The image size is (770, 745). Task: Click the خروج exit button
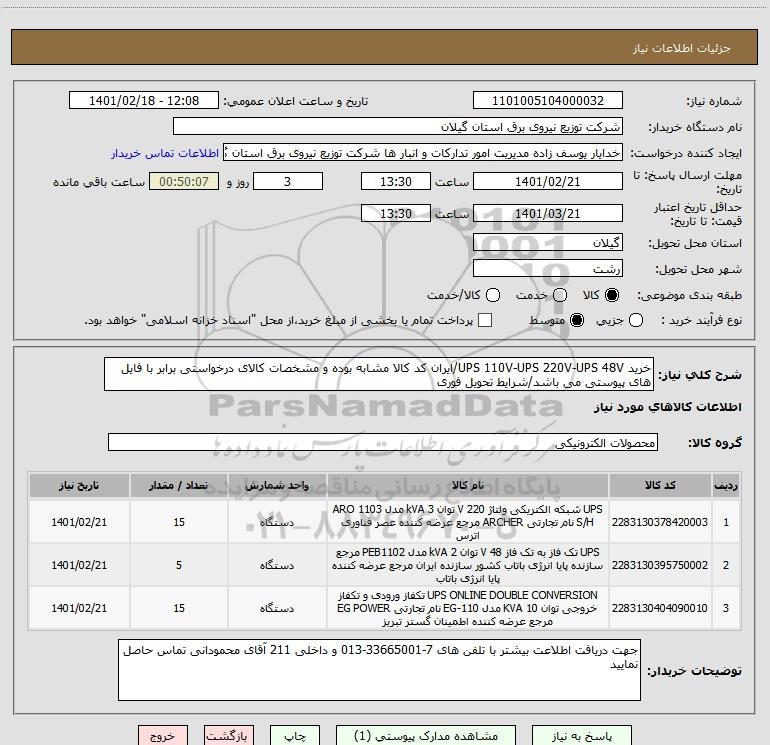point(163,736)
